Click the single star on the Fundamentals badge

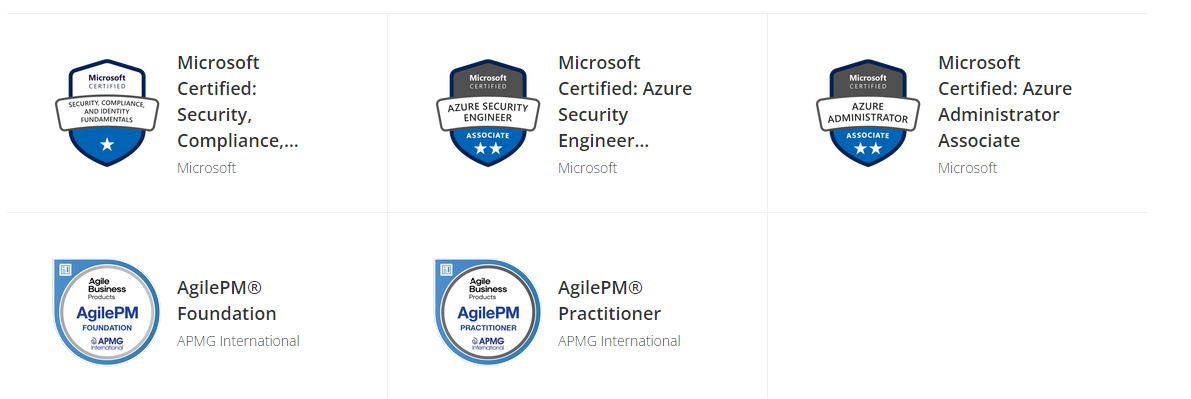[107, 144]
